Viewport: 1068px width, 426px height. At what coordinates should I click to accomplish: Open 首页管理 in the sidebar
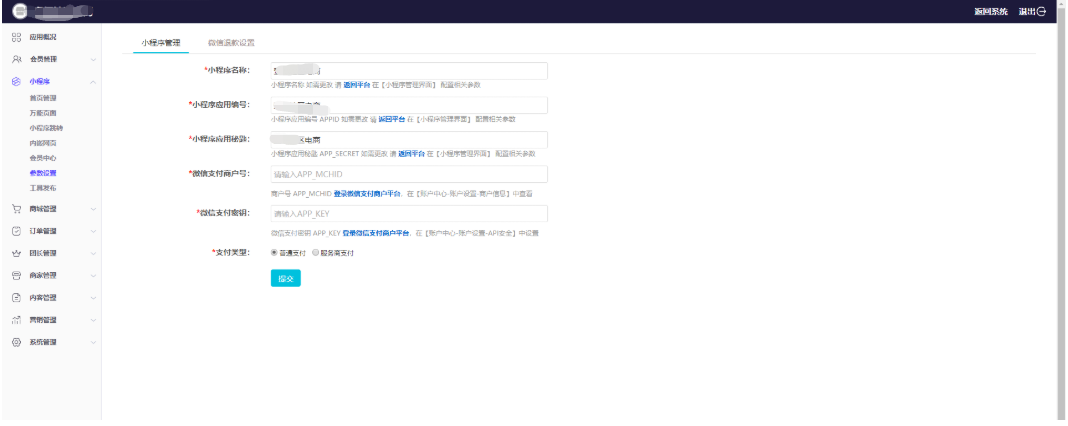pyautogui.click(x=43, y=98)
